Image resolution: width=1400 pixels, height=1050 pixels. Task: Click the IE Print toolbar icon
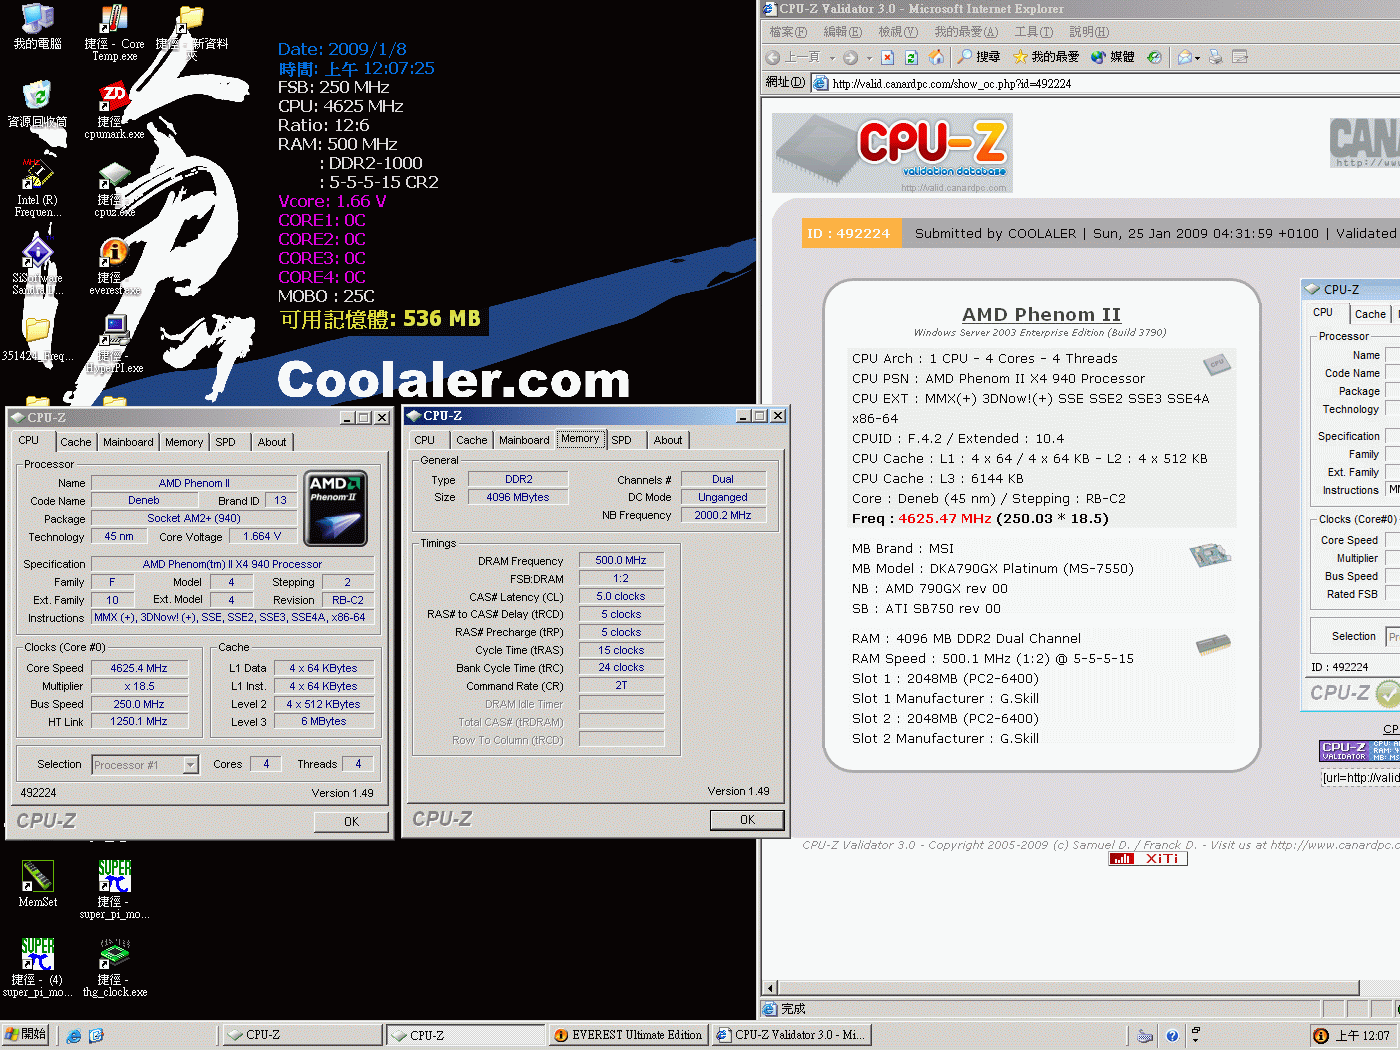click(1216, 57)
